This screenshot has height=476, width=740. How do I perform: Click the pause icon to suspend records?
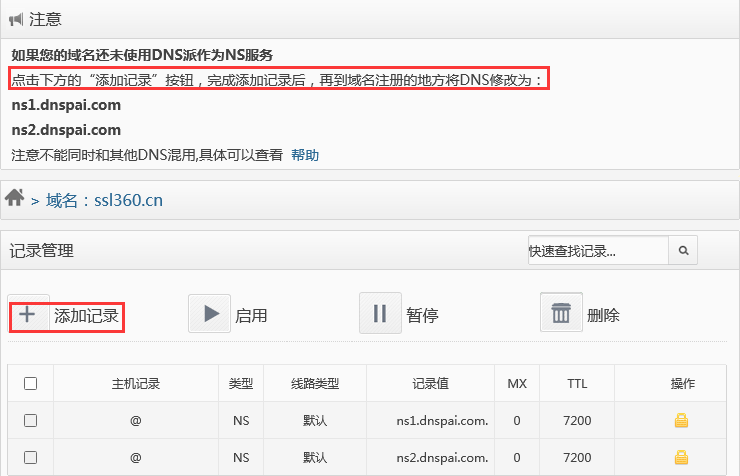[x=380, y=314]
